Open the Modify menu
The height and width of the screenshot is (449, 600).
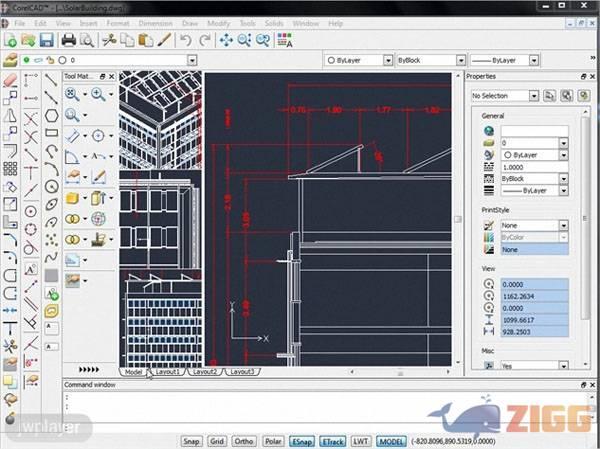coord(218,23)
